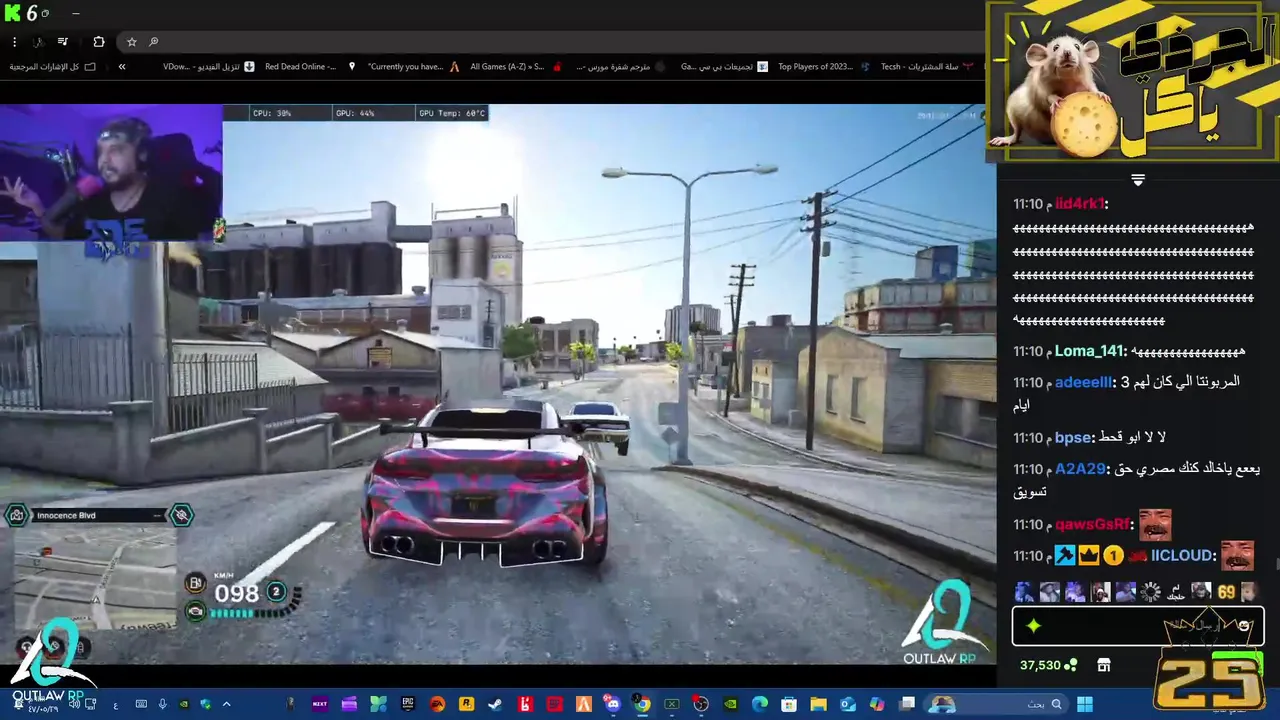Click the streamer webcam overlay
1280x720 pixels.
(x=111, y=172)
